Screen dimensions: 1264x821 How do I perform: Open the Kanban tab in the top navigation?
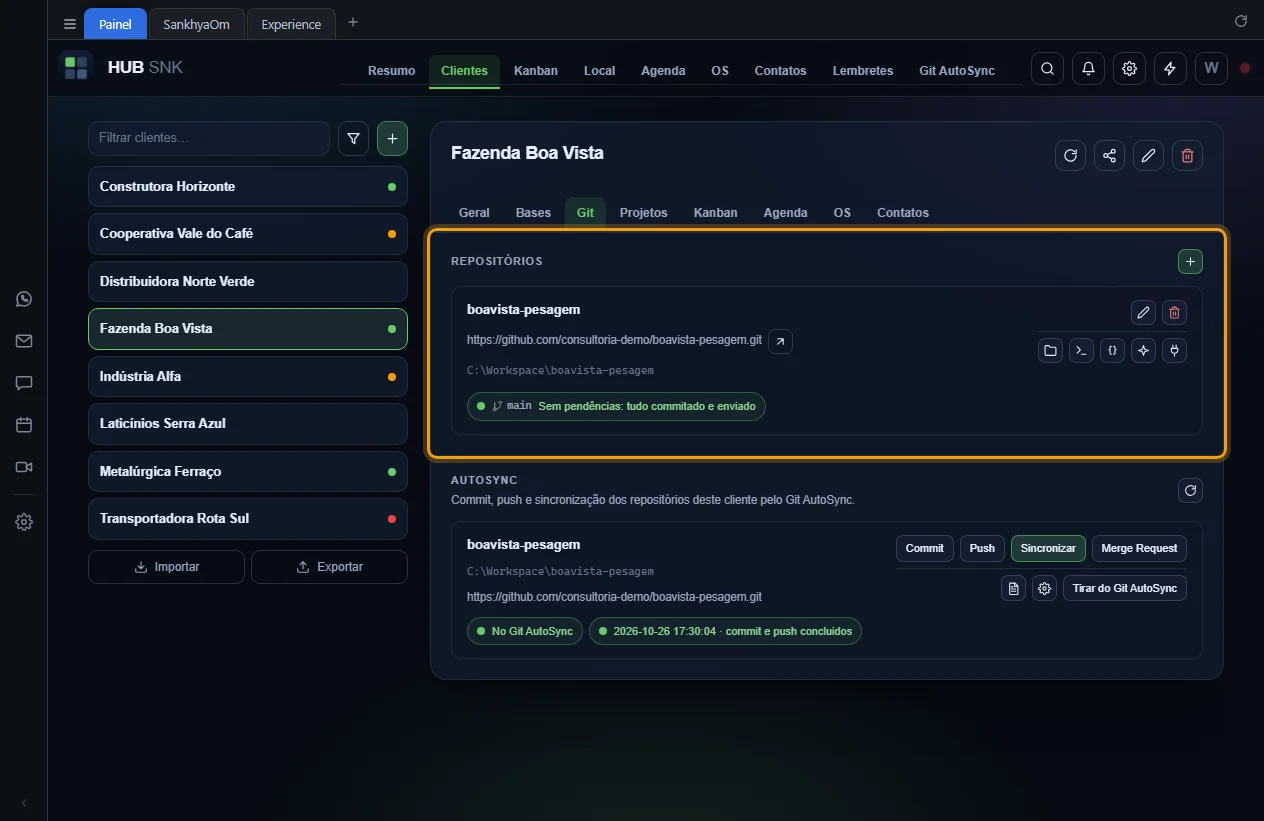[x=536, y=71]
